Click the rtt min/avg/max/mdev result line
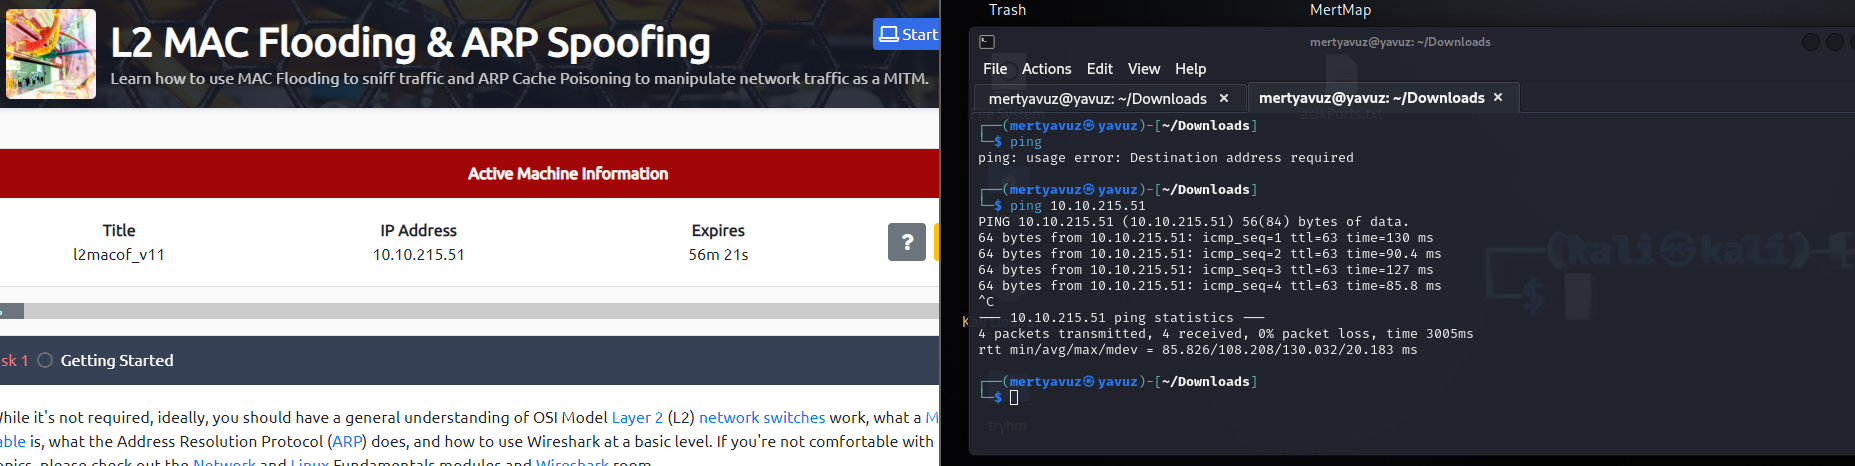Image resolution: width=1855 pixels, height=466 pixels. coord(1198,350)
